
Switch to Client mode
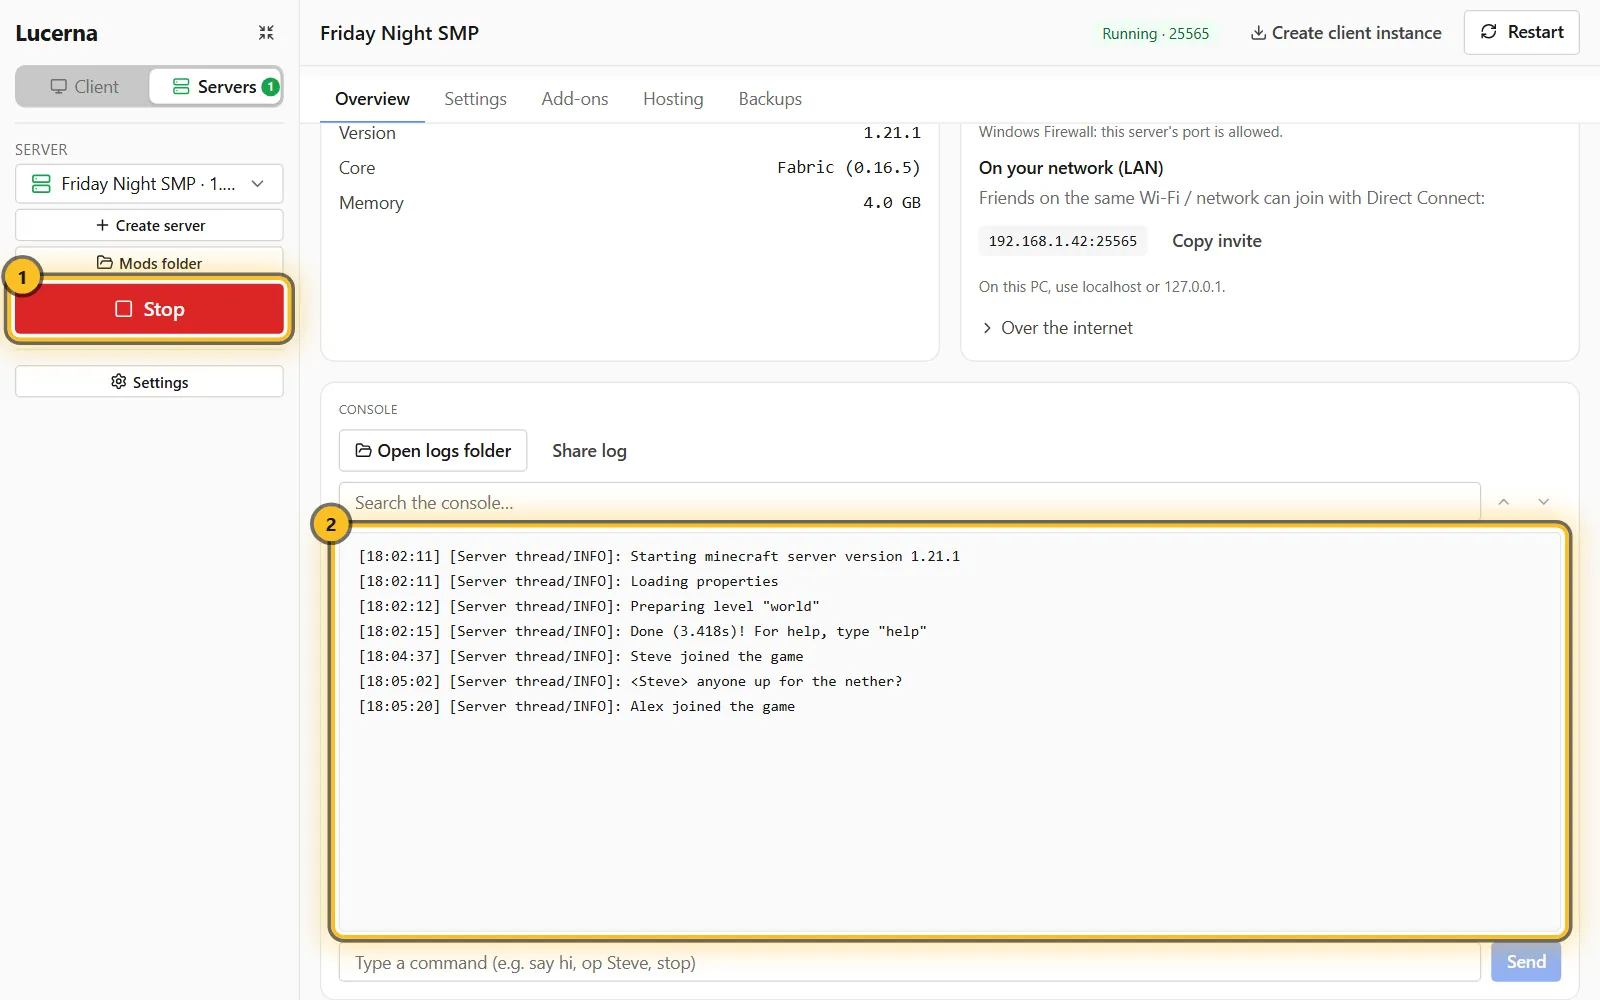pyautogui.click(x=84, y=87)
